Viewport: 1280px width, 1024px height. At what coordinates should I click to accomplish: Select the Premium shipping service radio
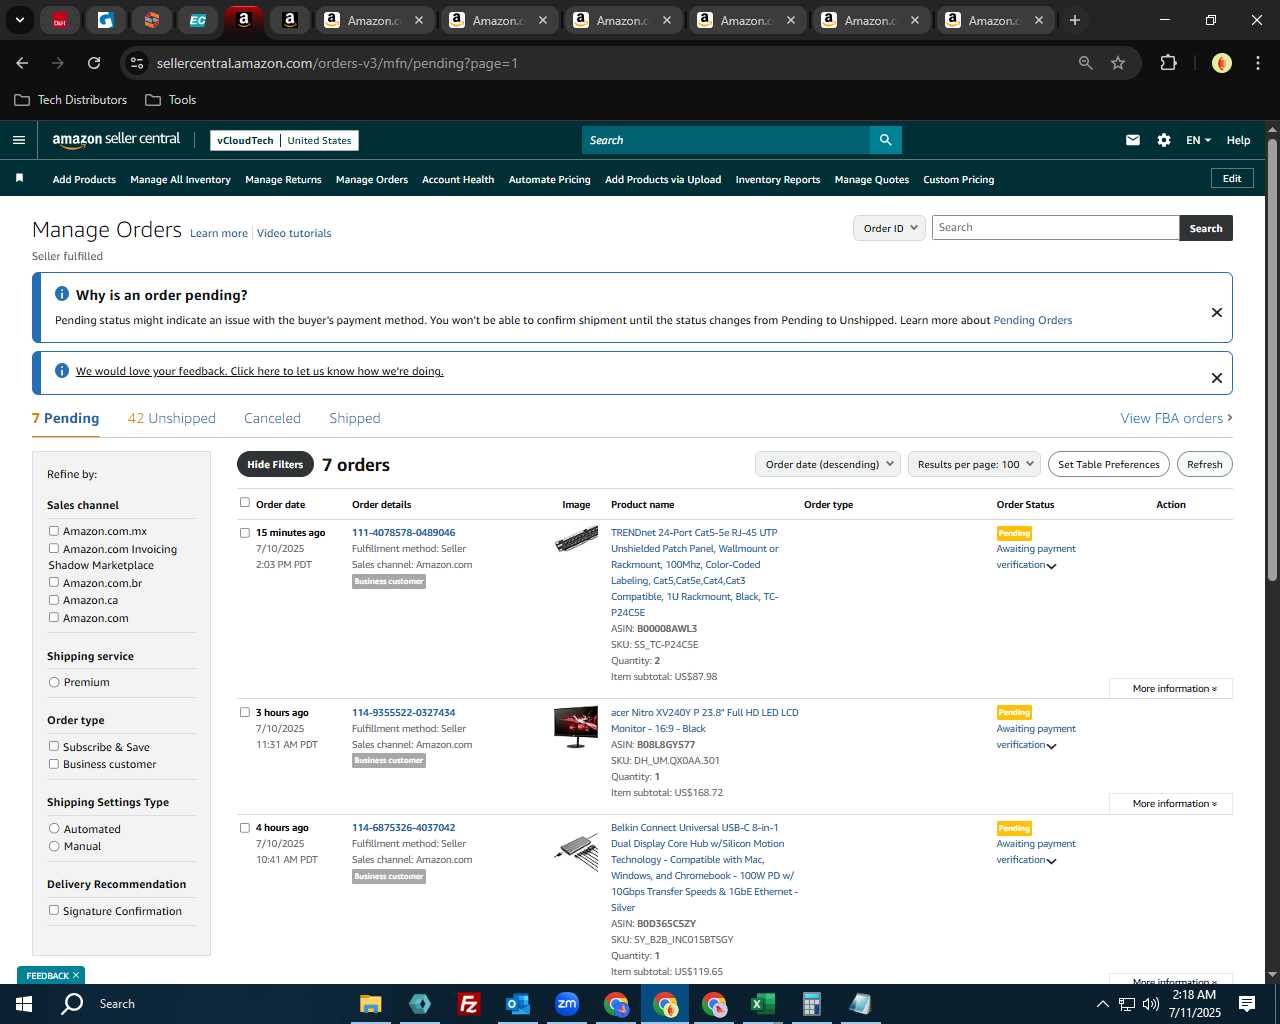point(54,682)
